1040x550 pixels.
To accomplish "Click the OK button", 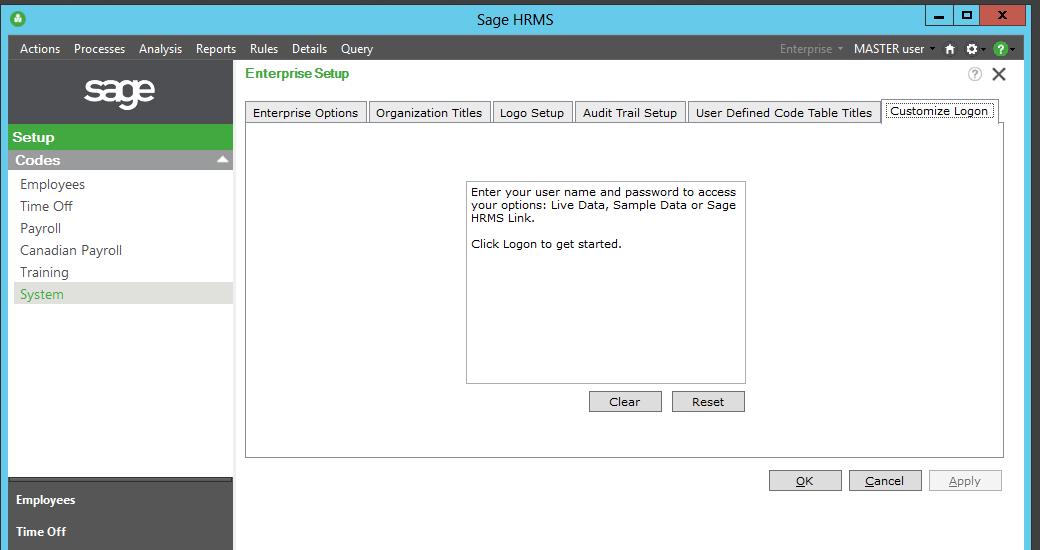I will (x=805, y=481).
